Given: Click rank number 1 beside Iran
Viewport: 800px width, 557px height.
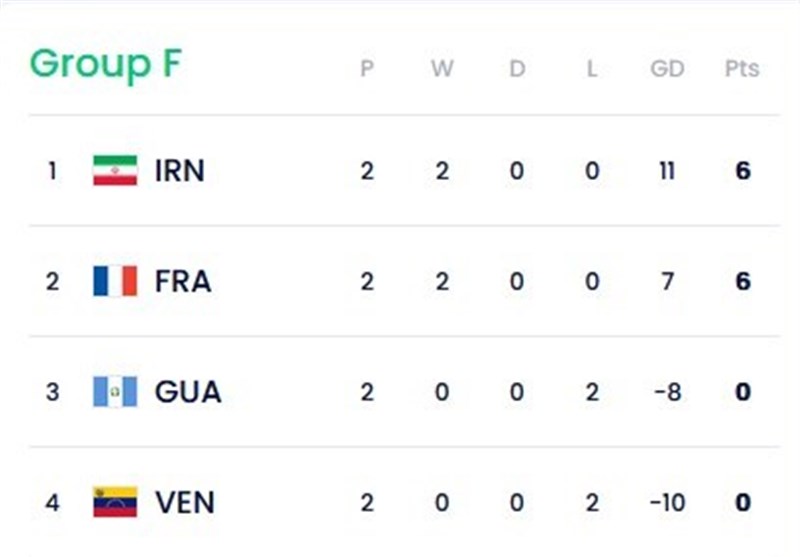Looking at the screenshot, I should point(52,171).
